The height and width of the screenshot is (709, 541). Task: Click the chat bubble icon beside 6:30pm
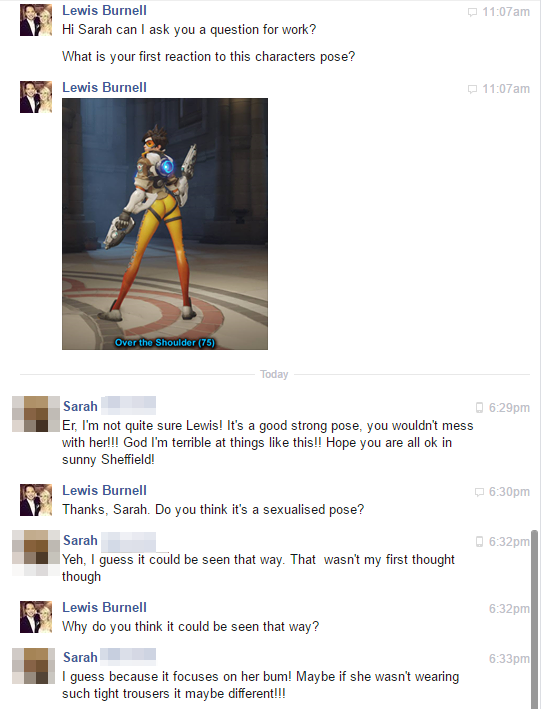coord(479,492)
